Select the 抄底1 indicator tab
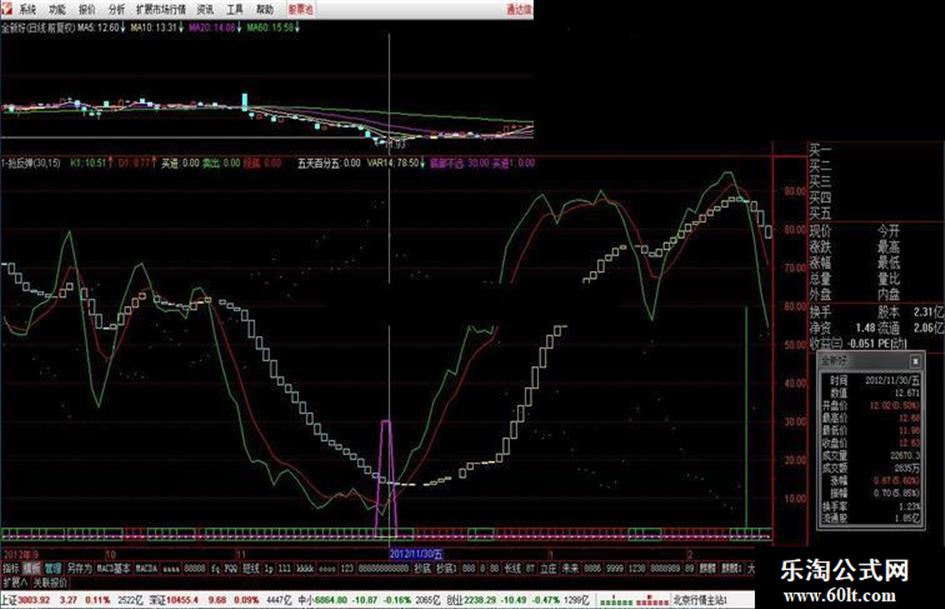Screen dimensions: 945x609 click(447, 568)
